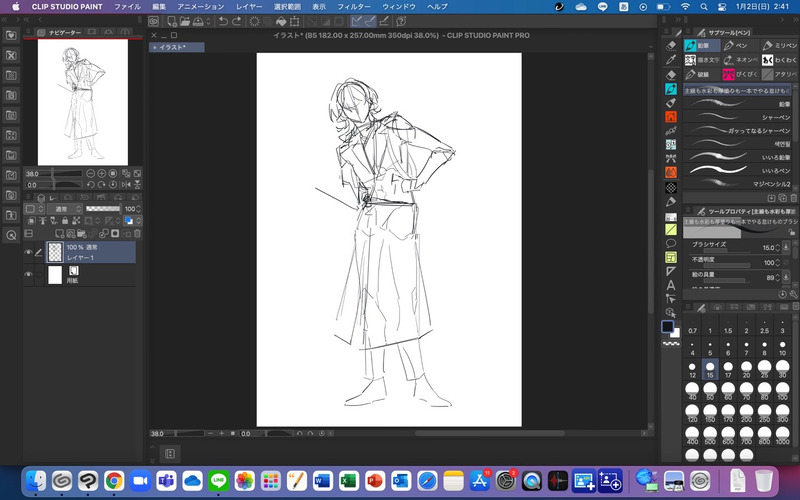Image resolution: width=800 pixels, height=500 pixels.
Task: Open the フィルター menu
Action: point(353,6)
